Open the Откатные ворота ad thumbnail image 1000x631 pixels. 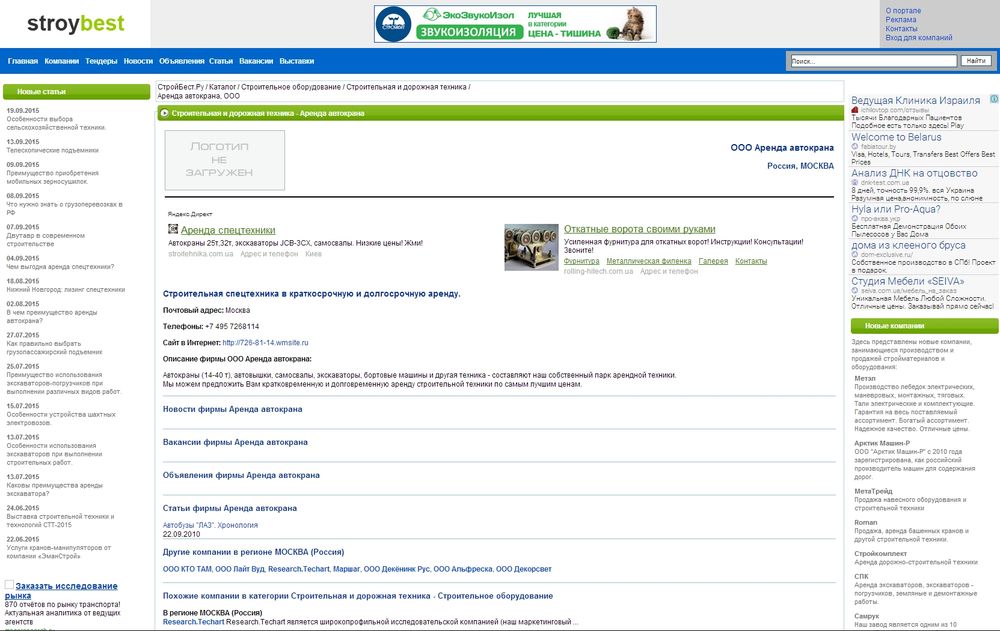531,247
